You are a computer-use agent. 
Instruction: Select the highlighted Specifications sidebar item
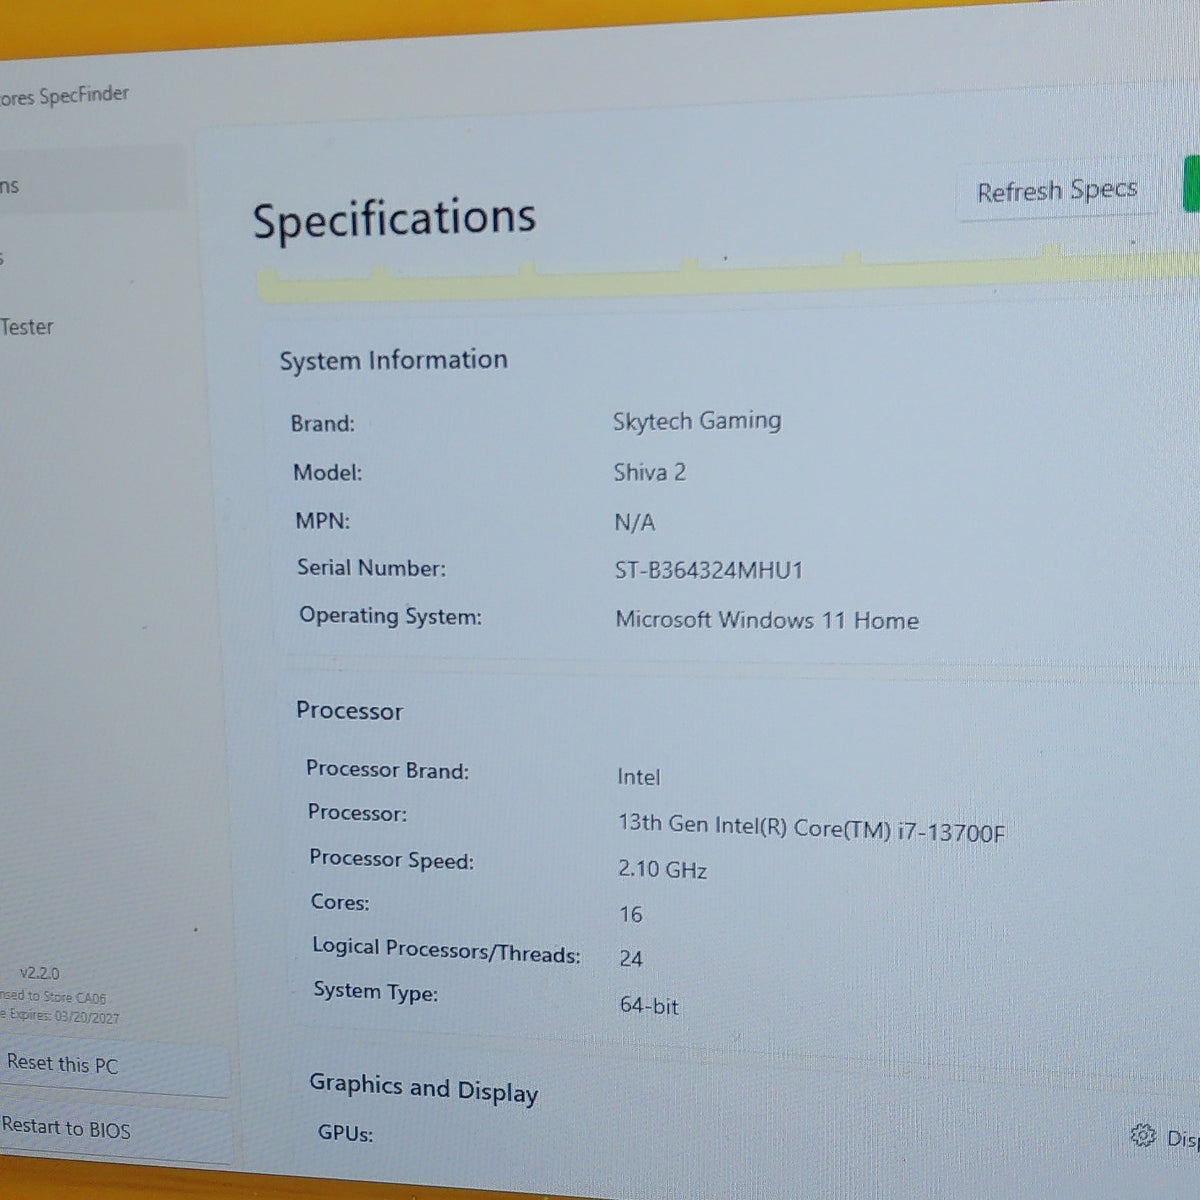pos(92,184)
